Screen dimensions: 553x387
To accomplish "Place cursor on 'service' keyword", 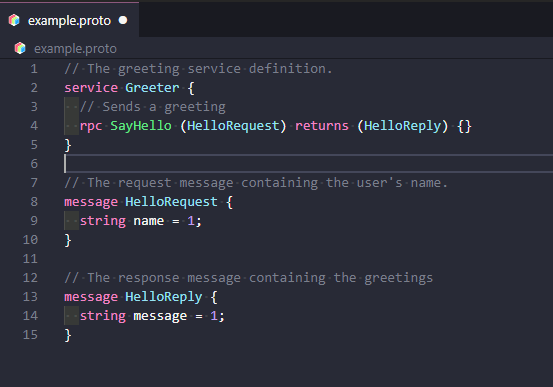I will (91, 88).
